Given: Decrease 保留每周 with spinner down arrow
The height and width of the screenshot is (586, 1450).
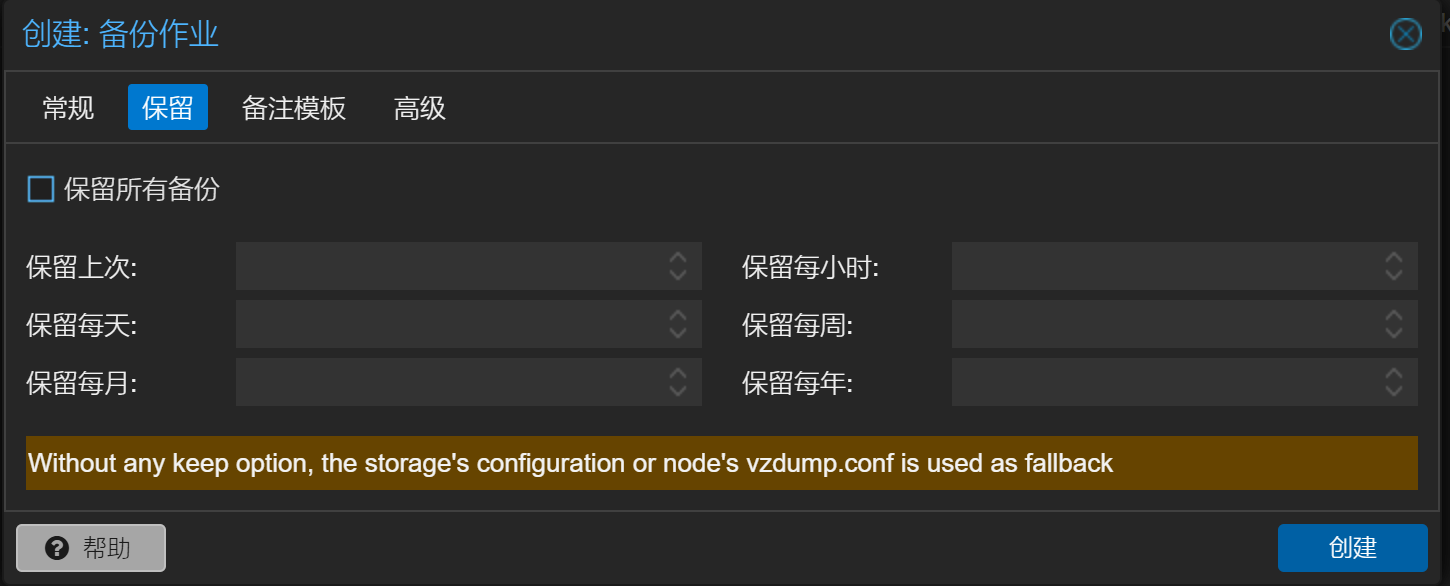Looking at the screenshot, I should pos(1394,332).
